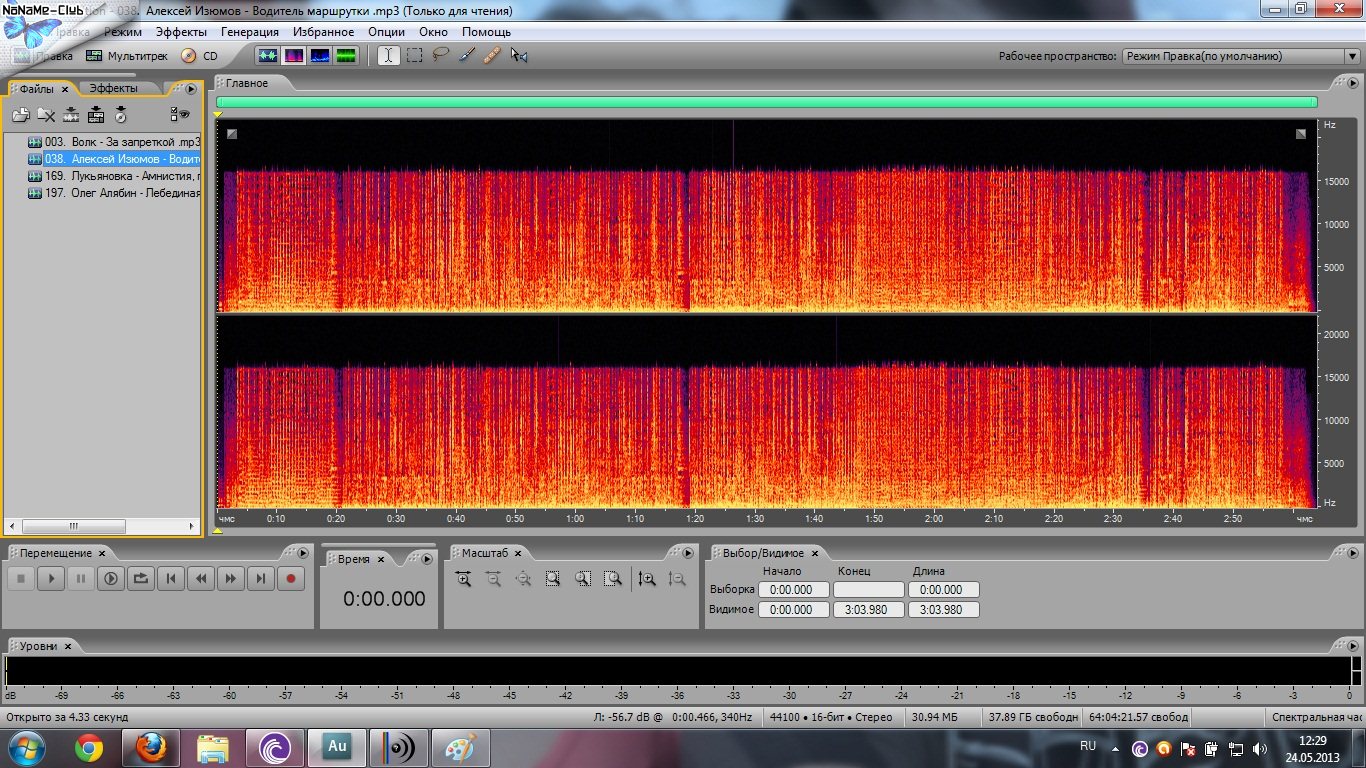Image resolution: width=1366 pixels, height=768 pixels.
Task: Open Главное panel options menu arrow
Action: 1353,83
